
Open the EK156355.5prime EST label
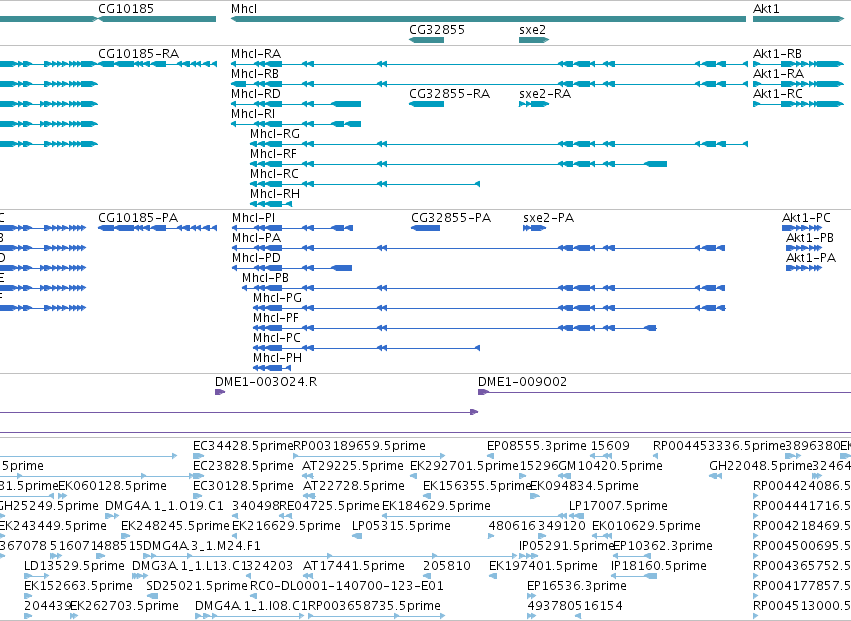coord(477,486)
